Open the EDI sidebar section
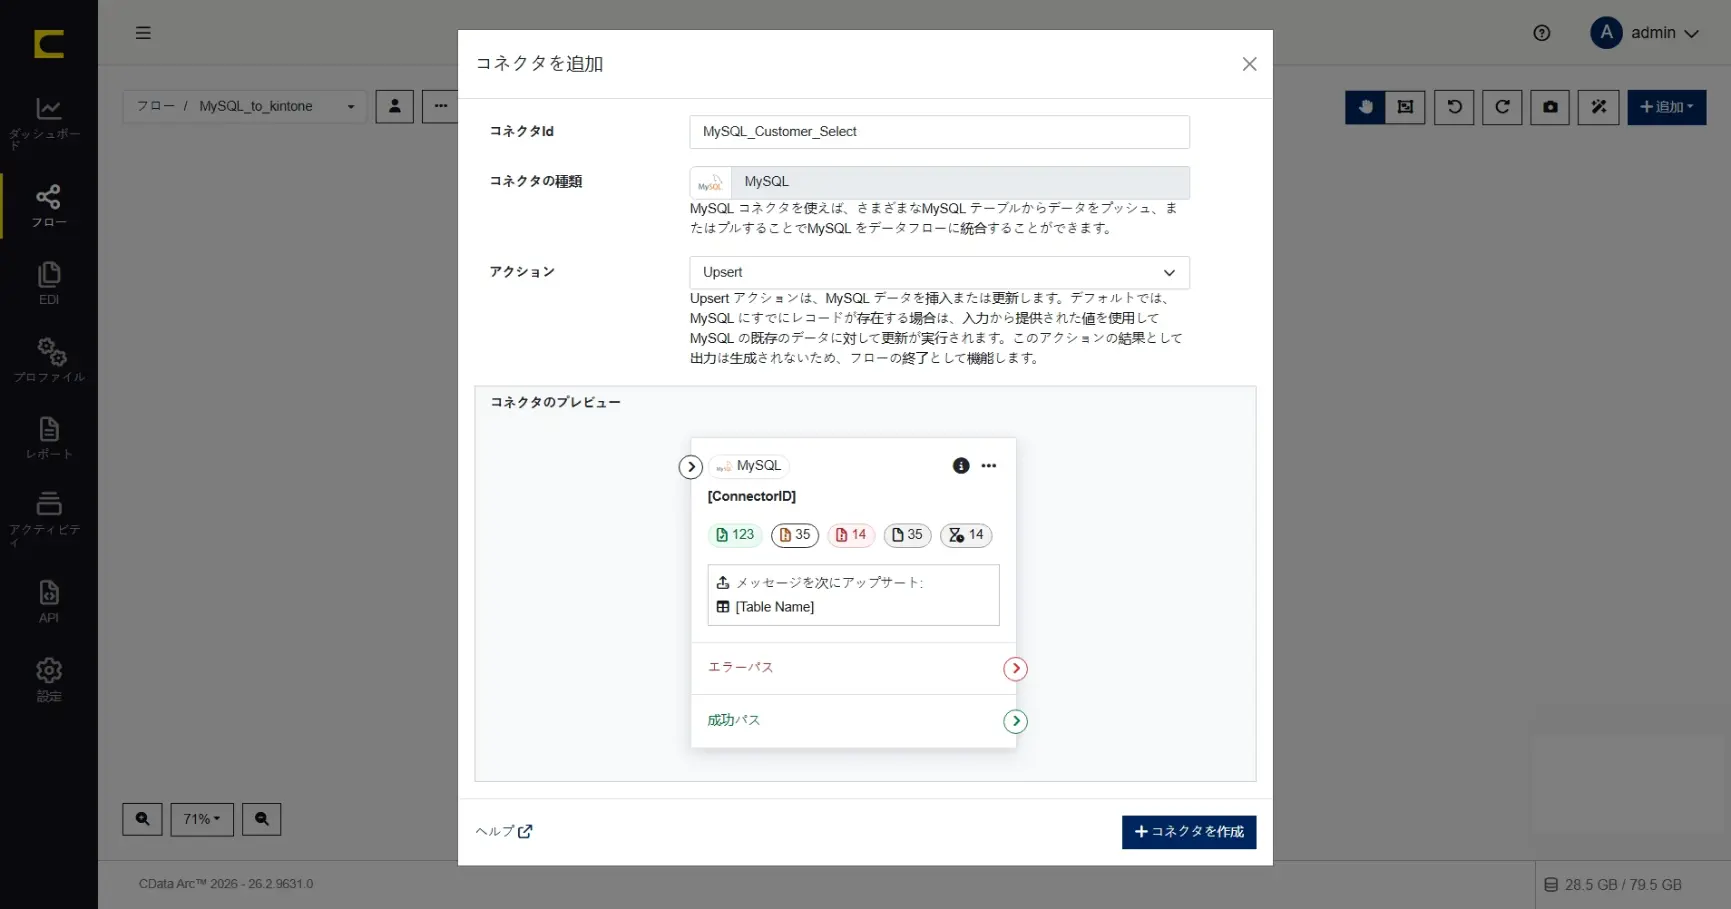 (49, 283)
